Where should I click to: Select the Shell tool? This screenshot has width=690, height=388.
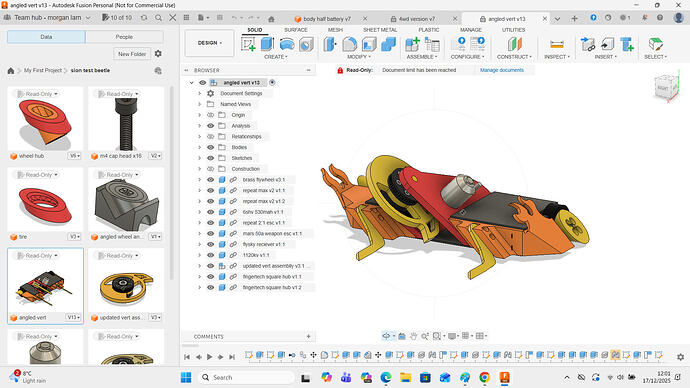[x=369, y=44]
